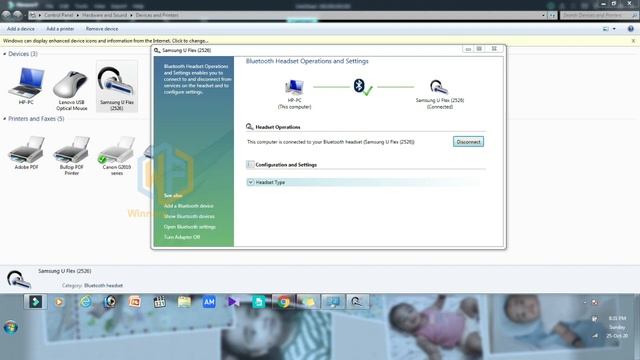Open the clapperboard video app on taskbar

[160, 302]
